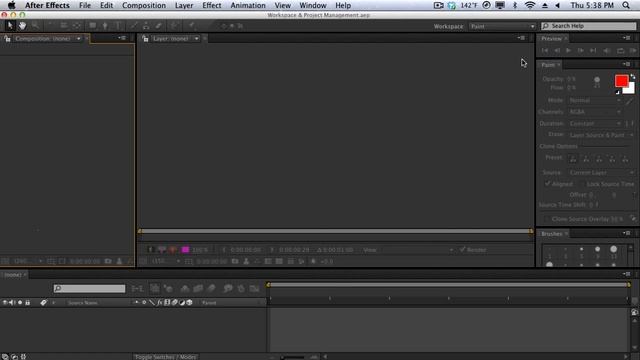Open the Paint Mode dropdown showing Normal
Viewport: 640px width, 360px height.
click(594, 100)
